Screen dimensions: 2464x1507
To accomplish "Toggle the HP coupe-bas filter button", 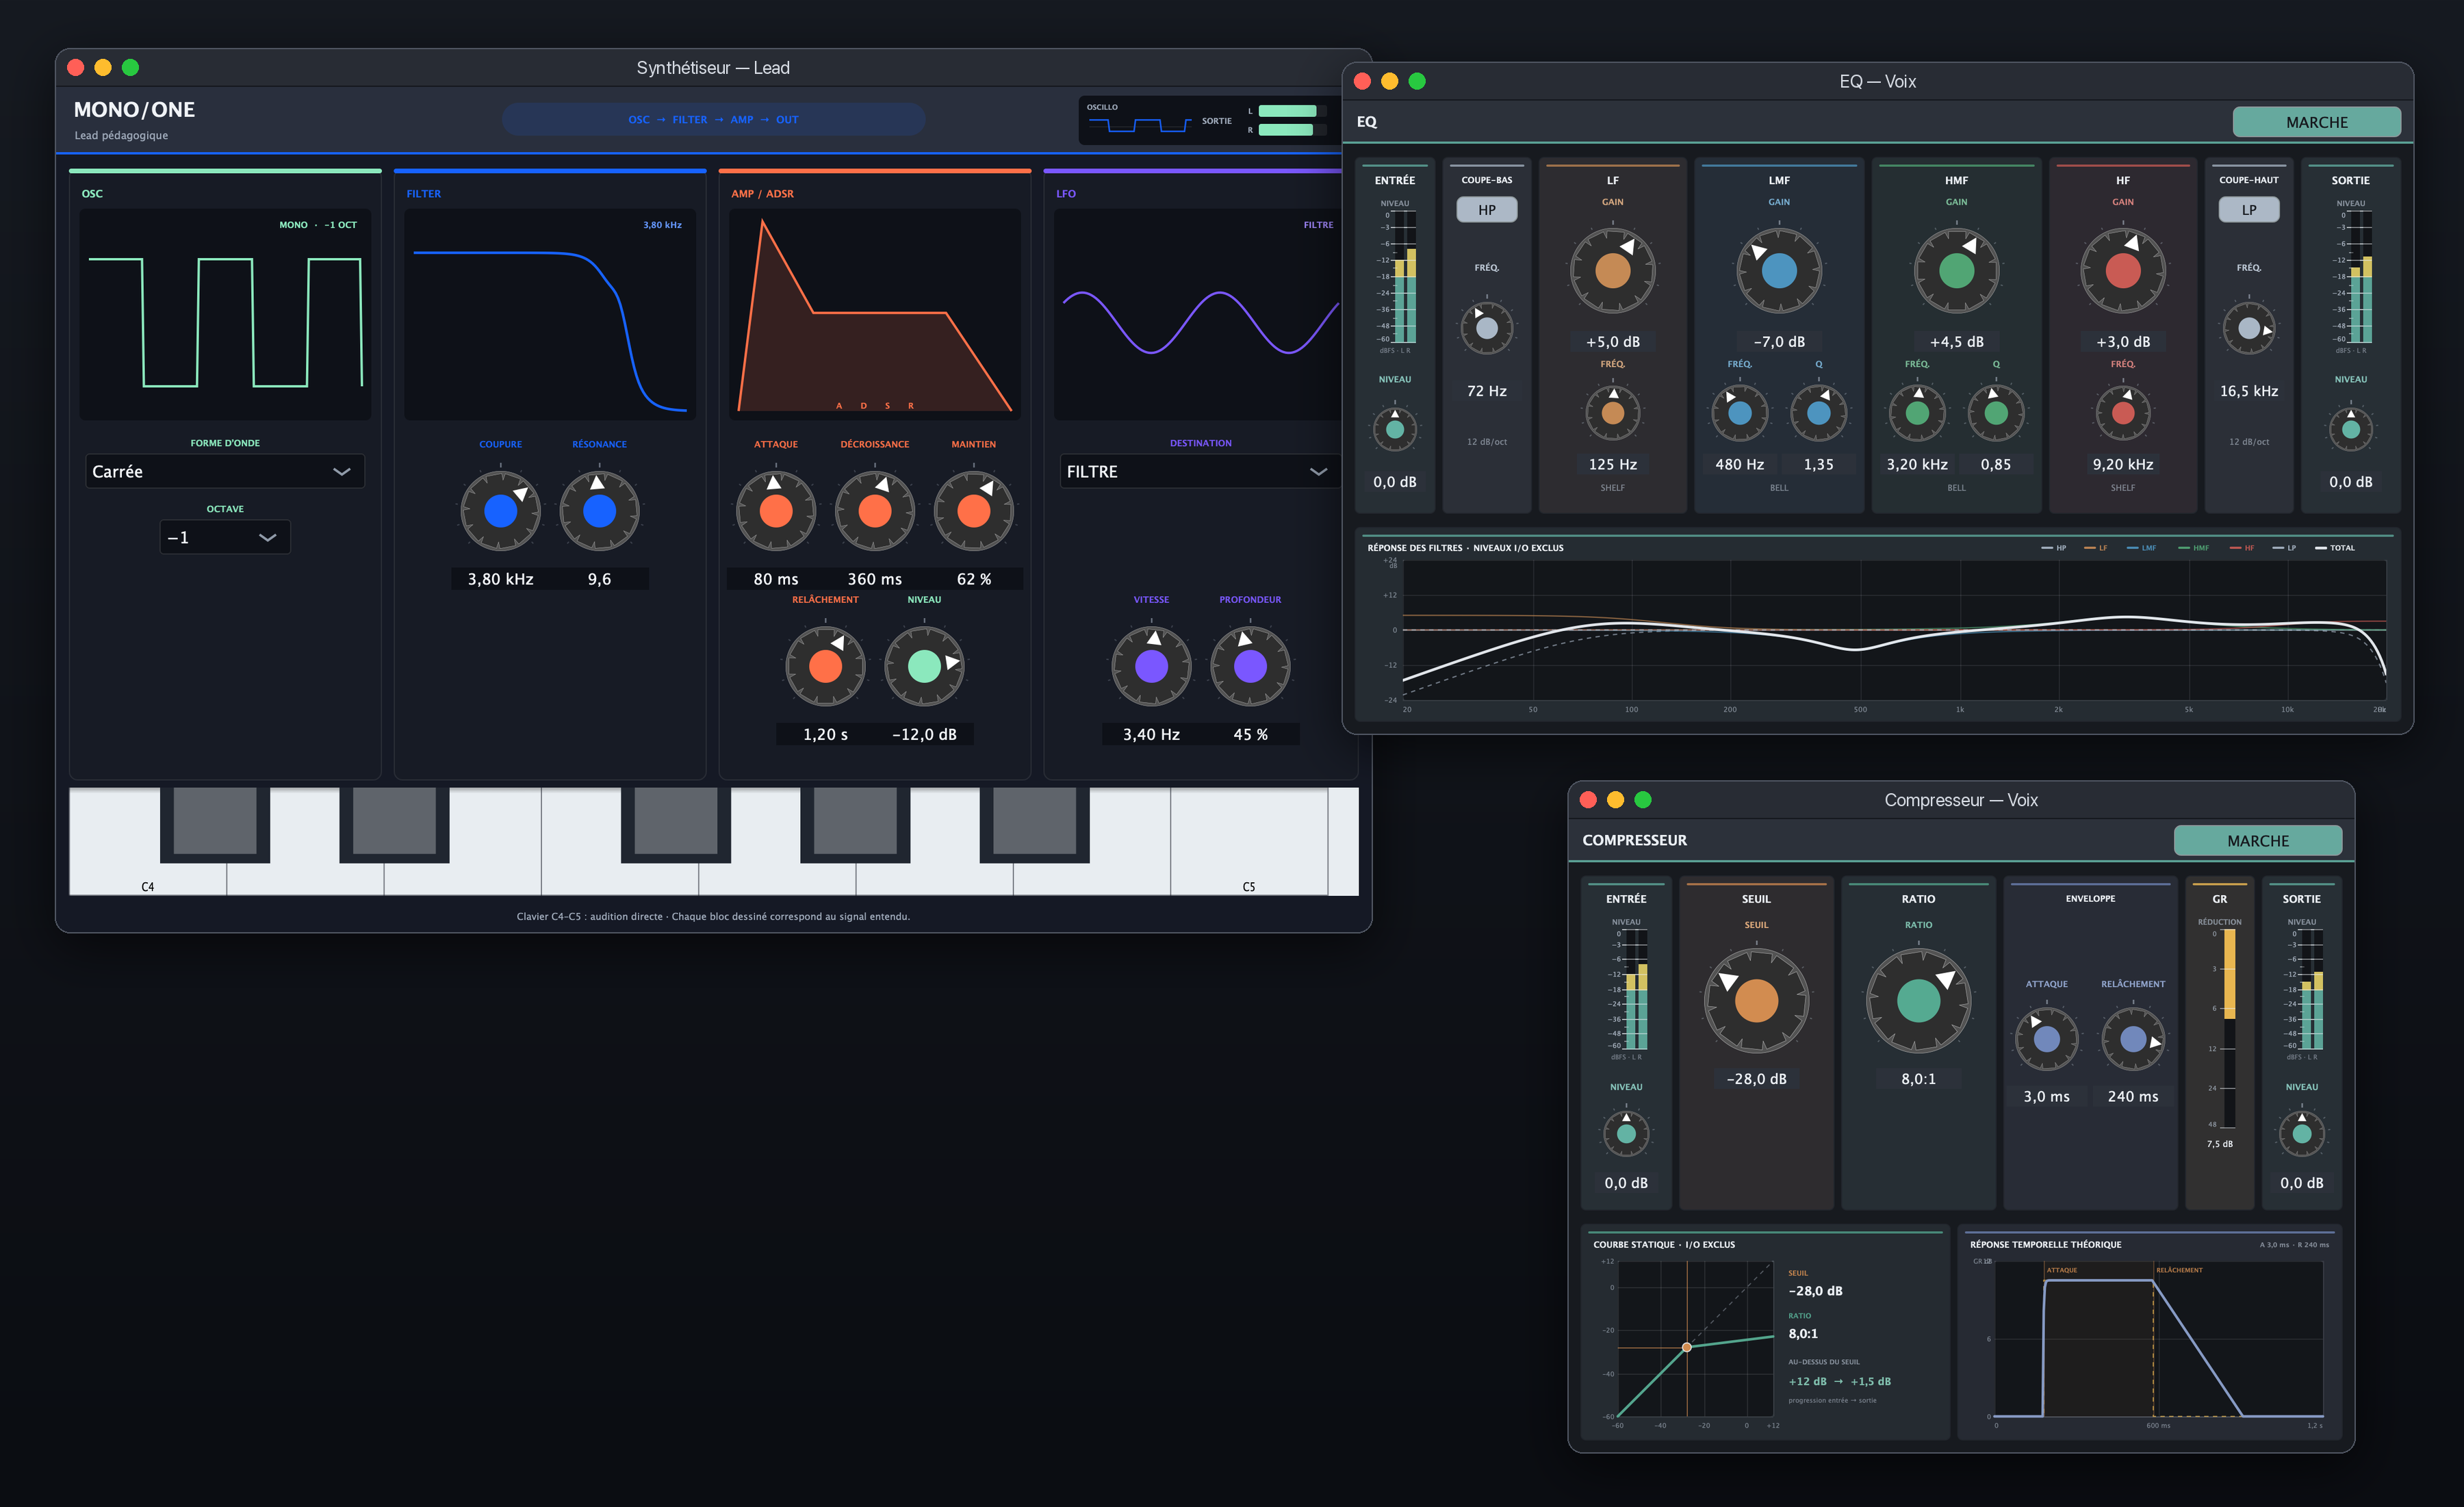I will (x=1487, y=210).
